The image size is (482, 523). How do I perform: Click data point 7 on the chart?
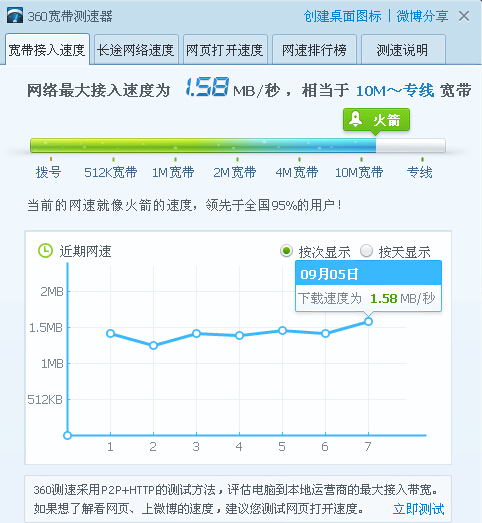coord(368,322)
